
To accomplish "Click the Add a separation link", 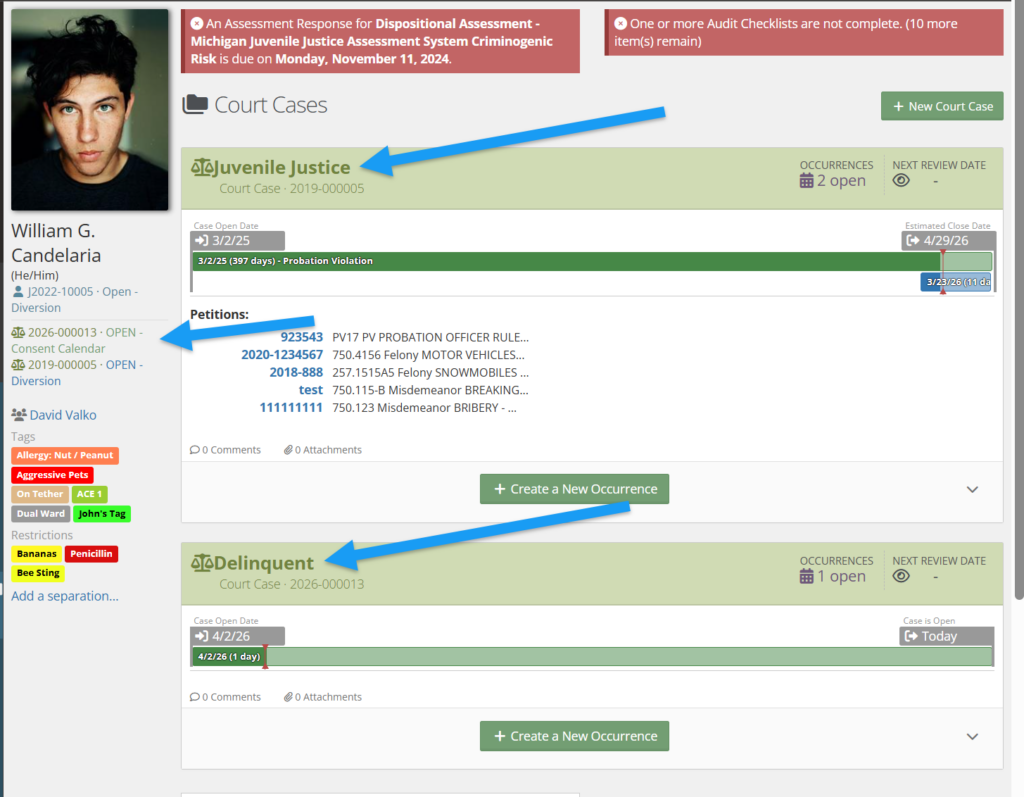I will [x=65, y=596].
